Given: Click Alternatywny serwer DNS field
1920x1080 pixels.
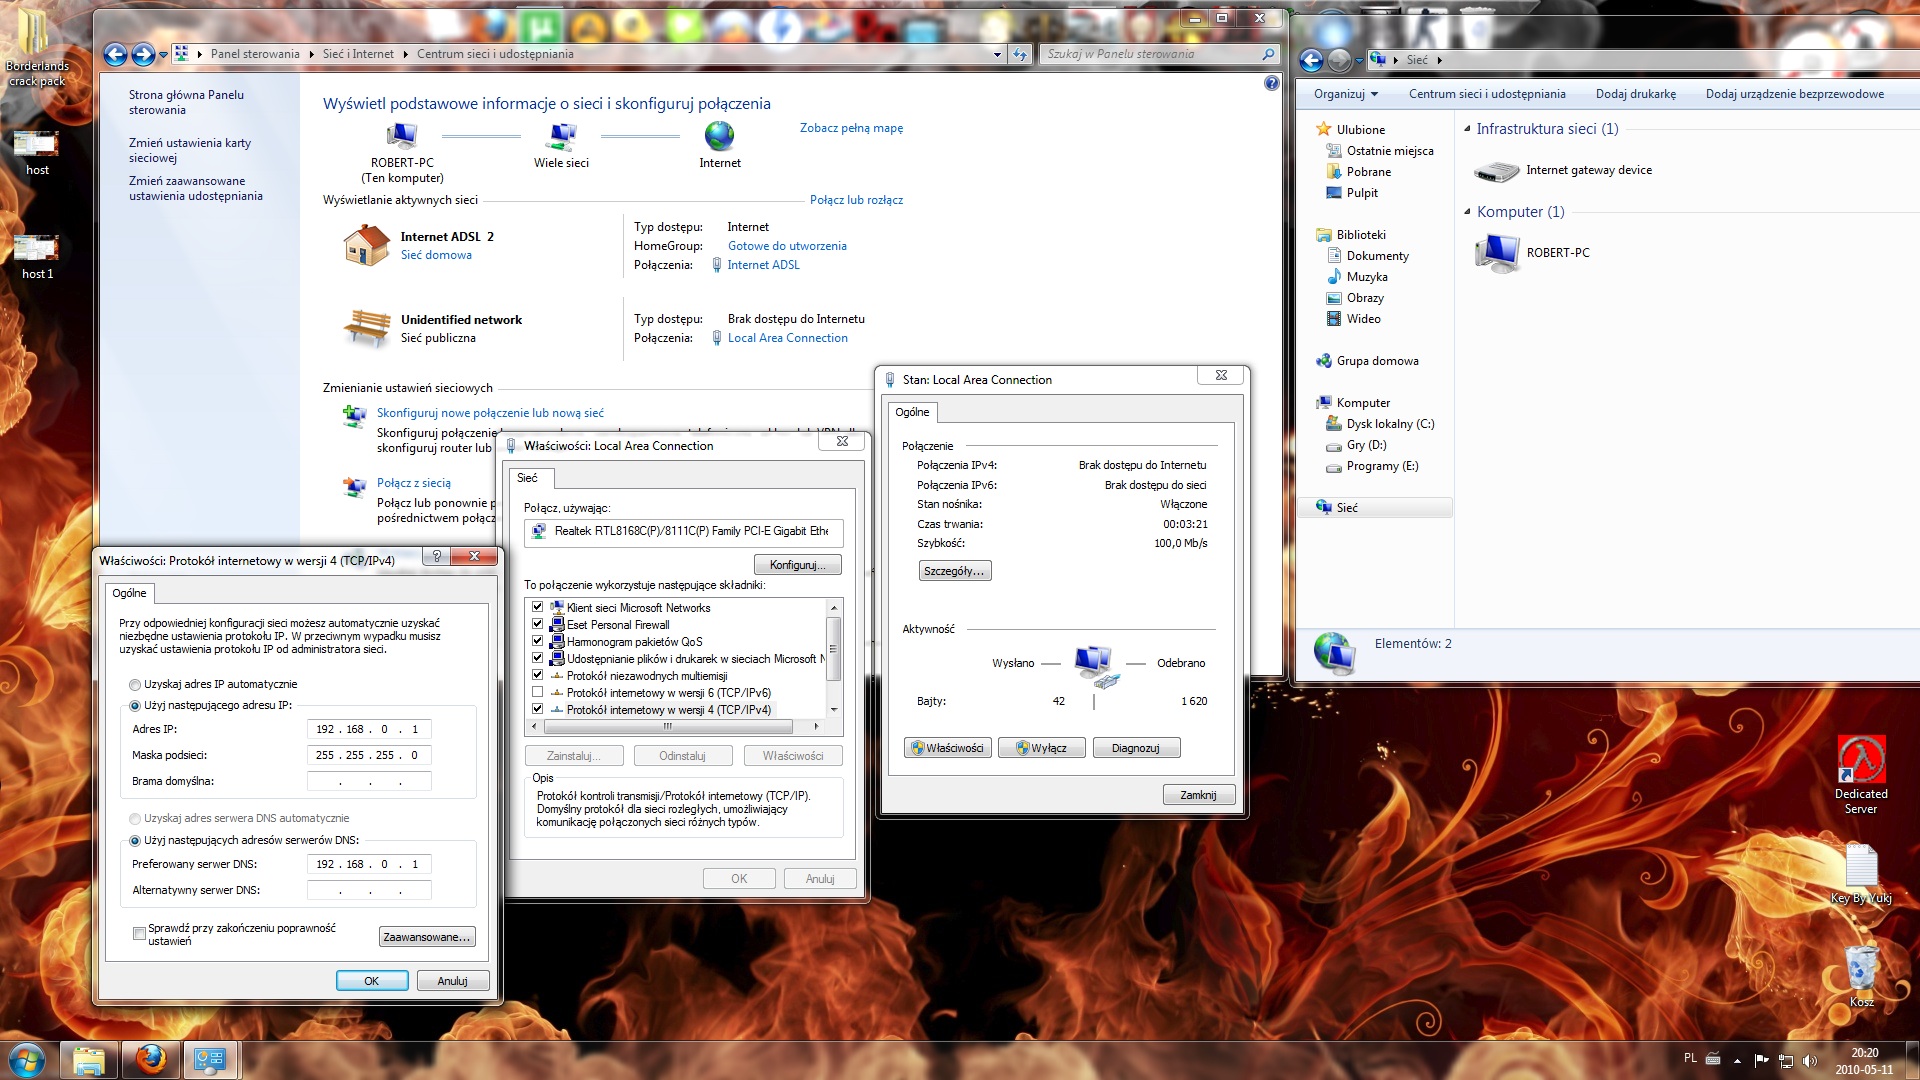Looking at the screenshot, I should coord(369,890).
